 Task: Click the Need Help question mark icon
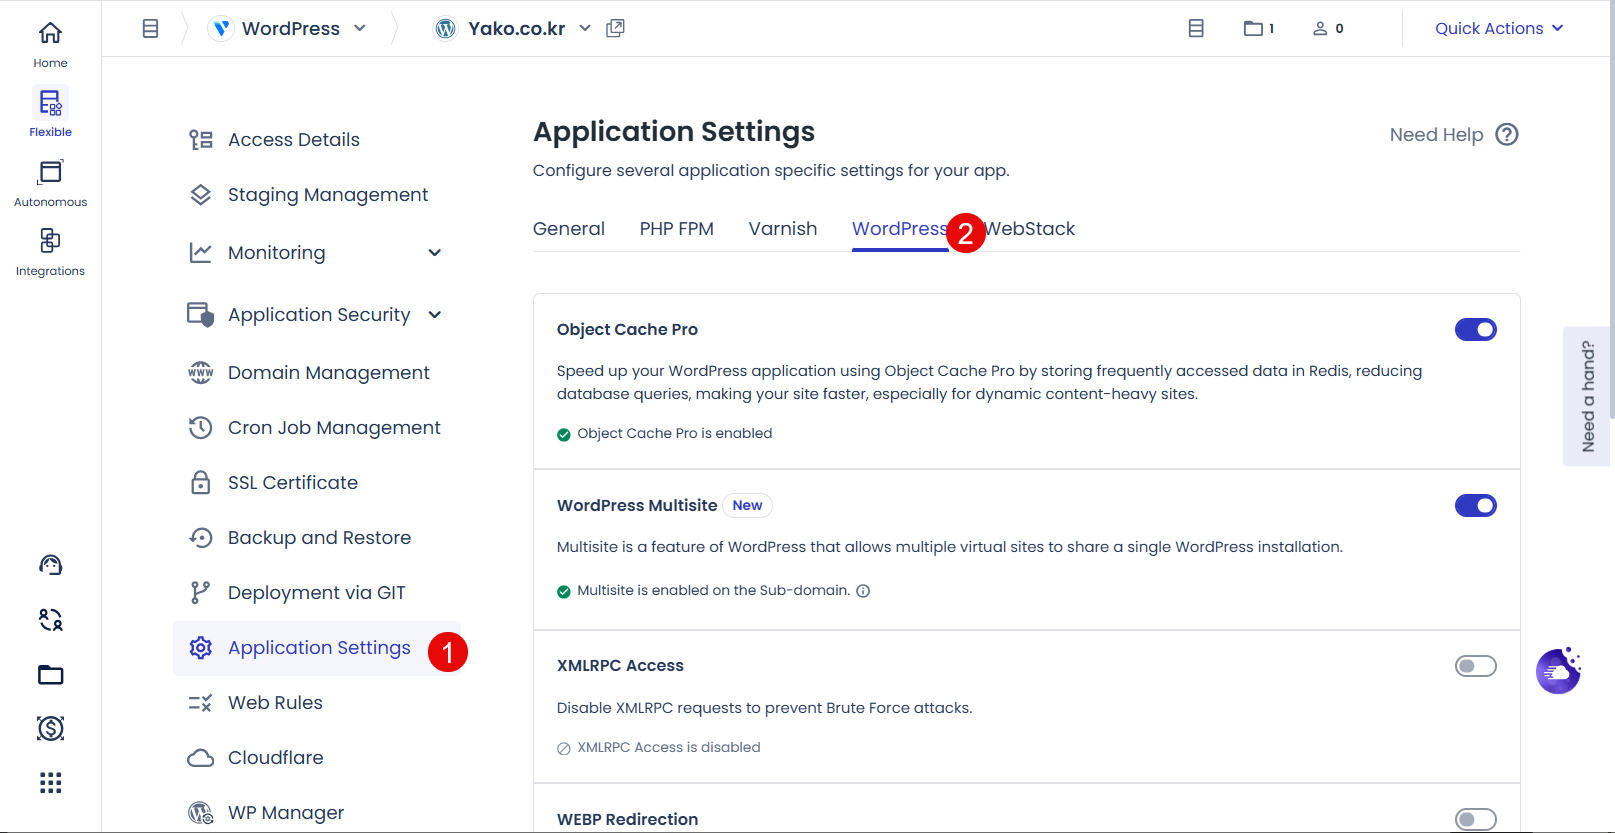pyautogui.click(x=1507, y=135)
